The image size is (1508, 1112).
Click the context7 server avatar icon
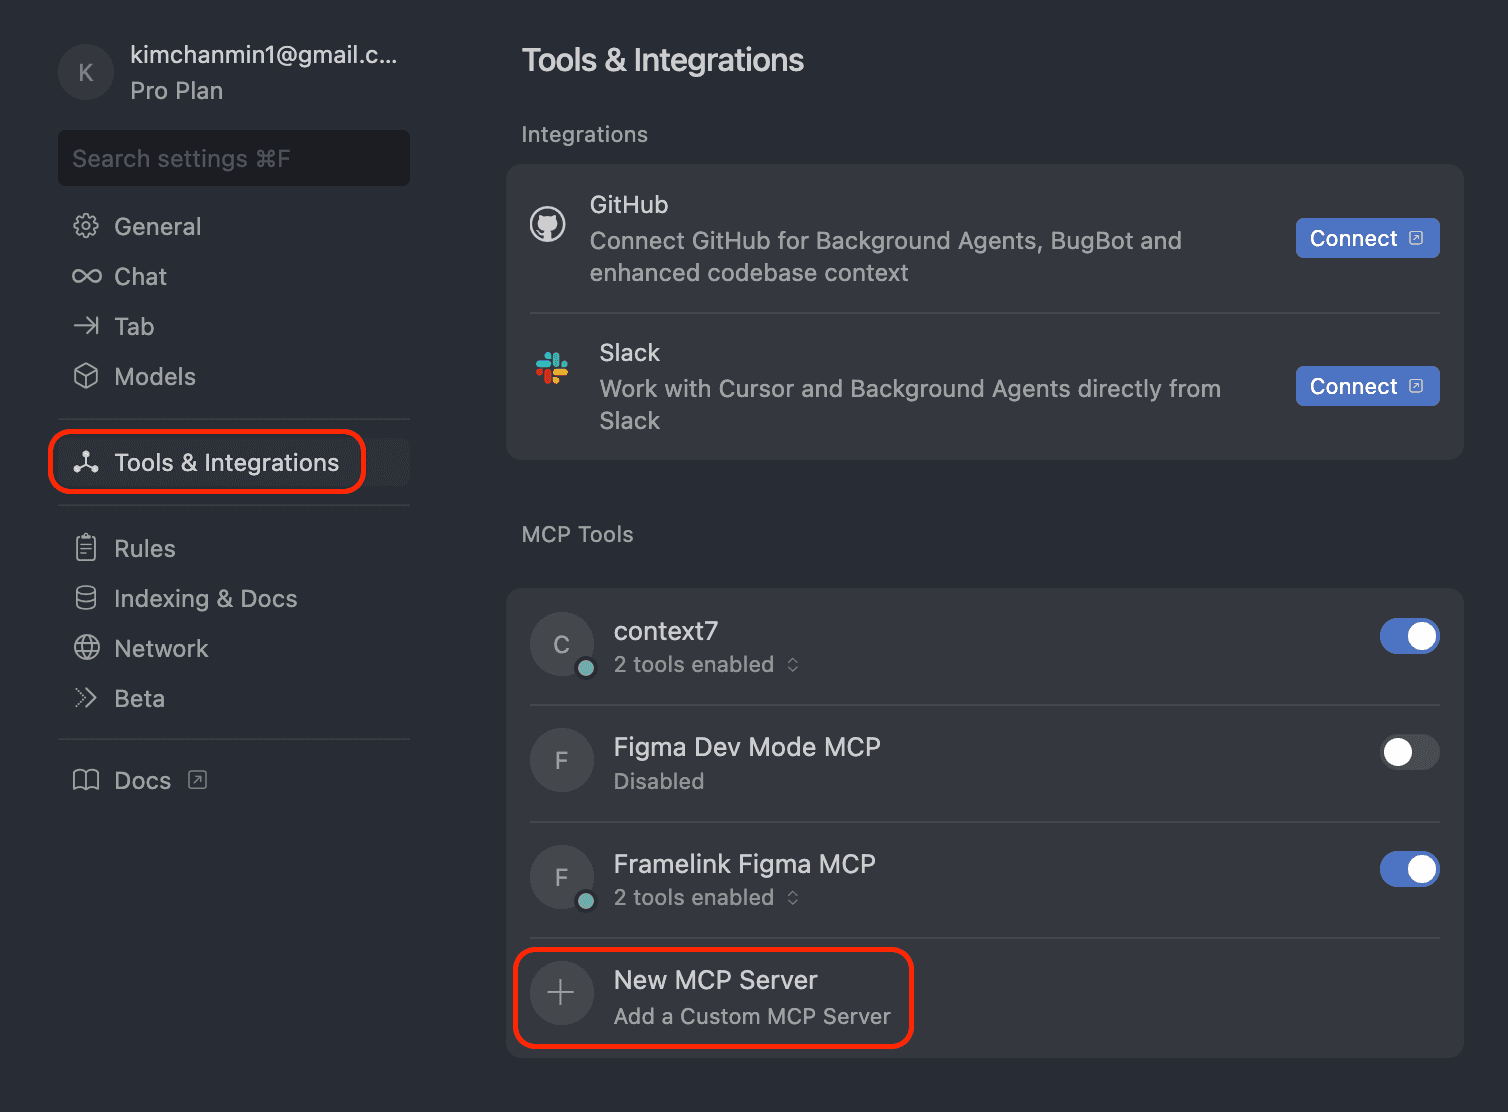pos(562,644)
